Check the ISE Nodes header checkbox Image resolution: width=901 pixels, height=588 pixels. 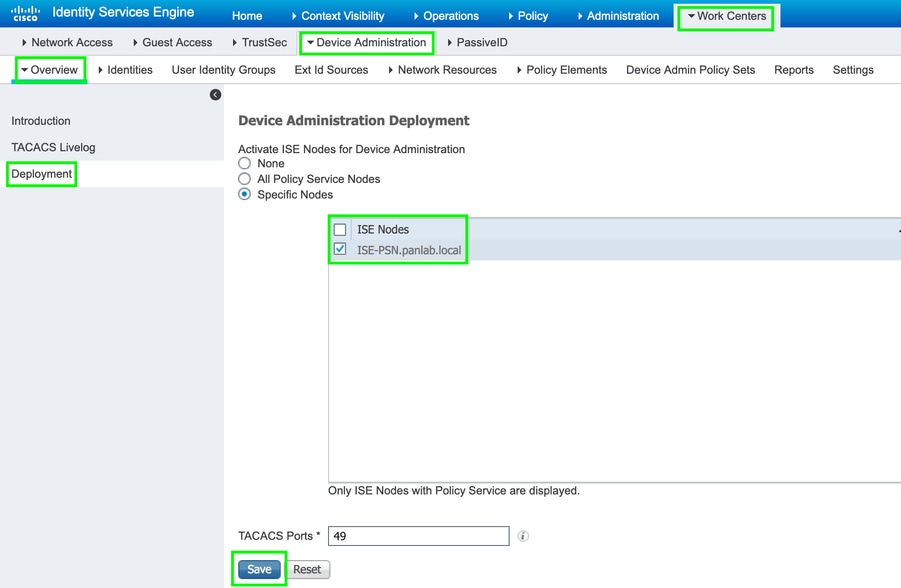coord(340,230)
